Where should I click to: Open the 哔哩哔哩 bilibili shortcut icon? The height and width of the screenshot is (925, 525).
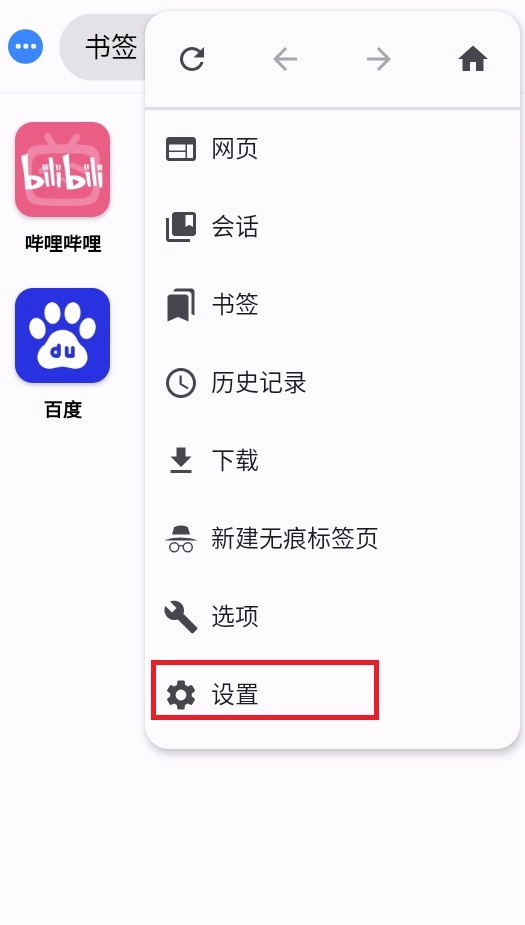tap(63, 169)
